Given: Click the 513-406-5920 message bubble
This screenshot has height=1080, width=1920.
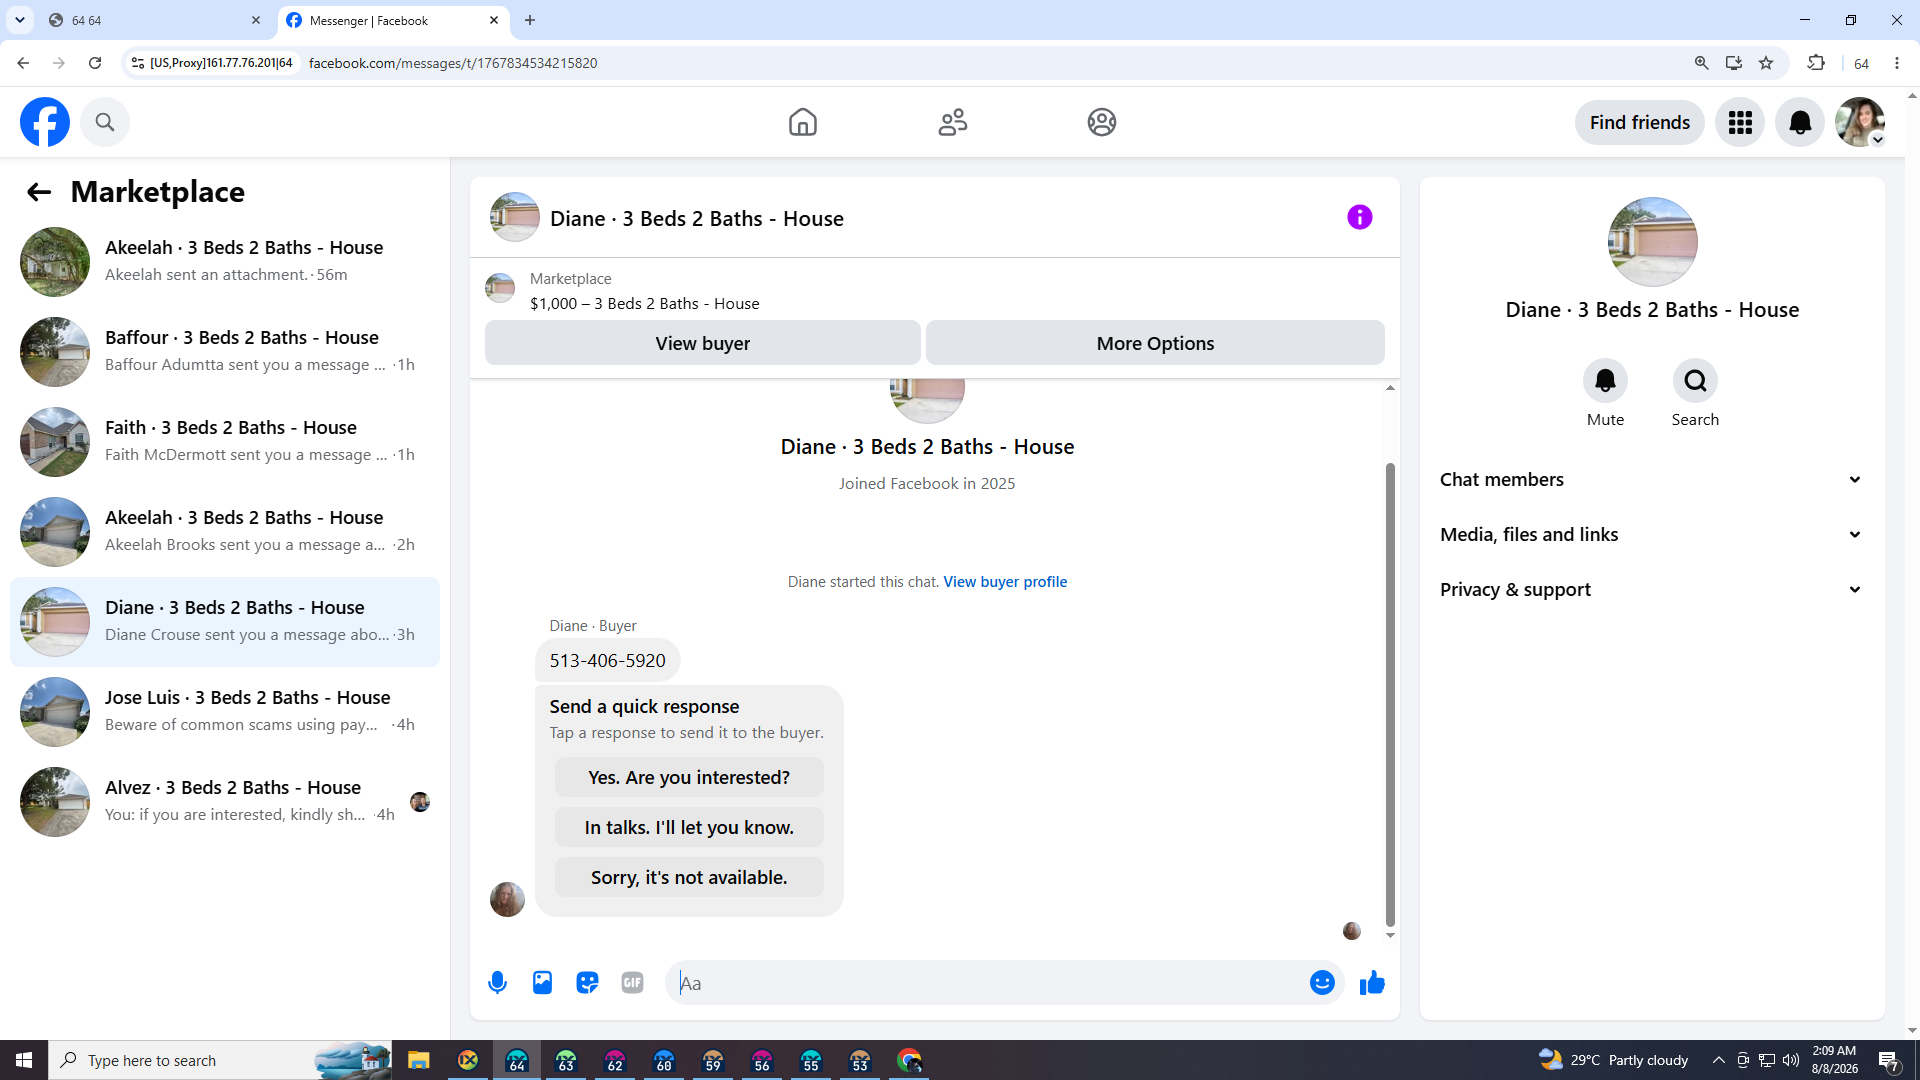Looking at the screenshot, I should click(607, 661).
